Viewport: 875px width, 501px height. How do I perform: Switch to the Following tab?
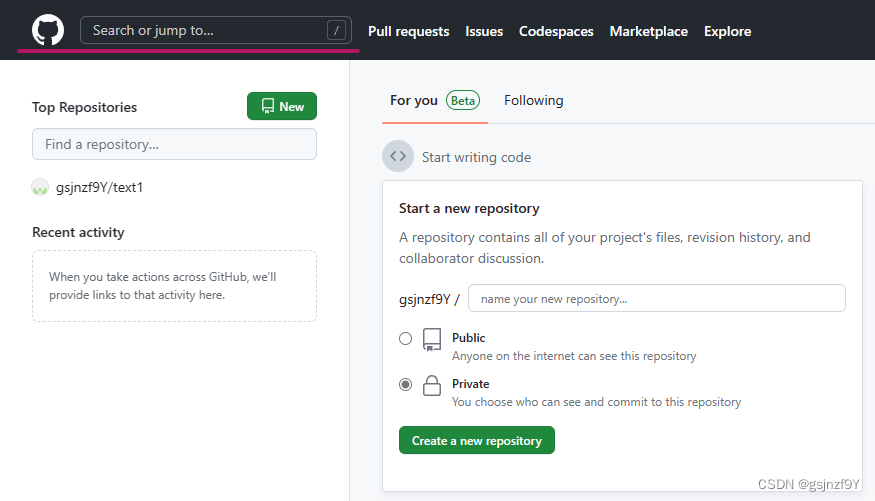tap(533, 100)
